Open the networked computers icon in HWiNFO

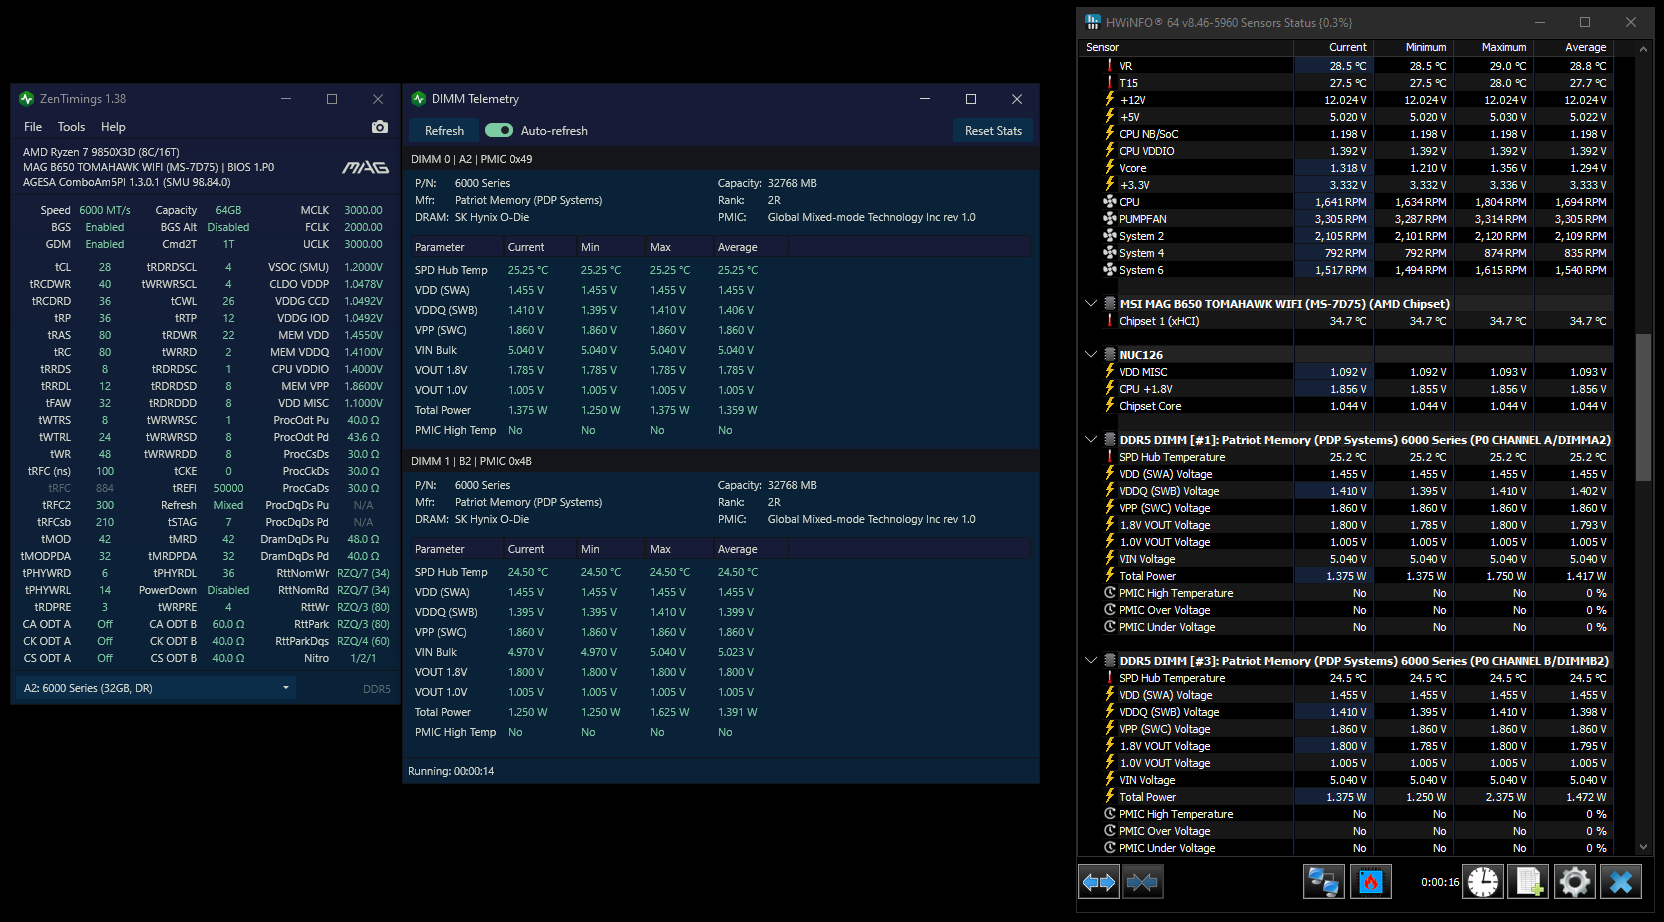point(1323,882)
